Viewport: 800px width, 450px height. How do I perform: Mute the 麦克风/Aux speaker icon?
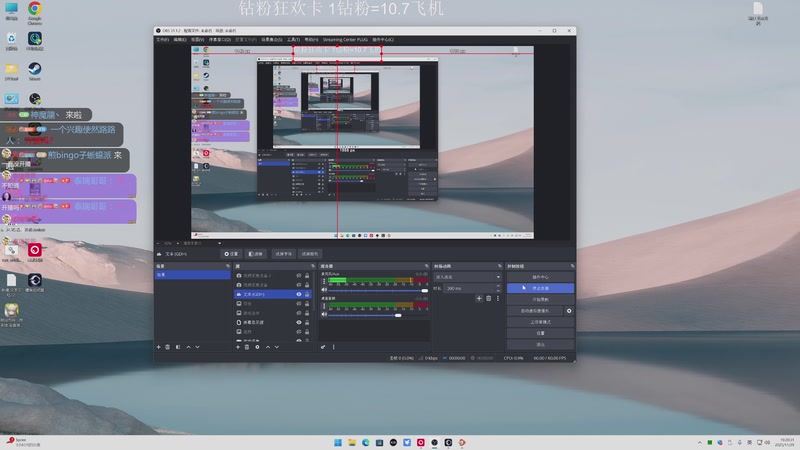coord(323,290)
